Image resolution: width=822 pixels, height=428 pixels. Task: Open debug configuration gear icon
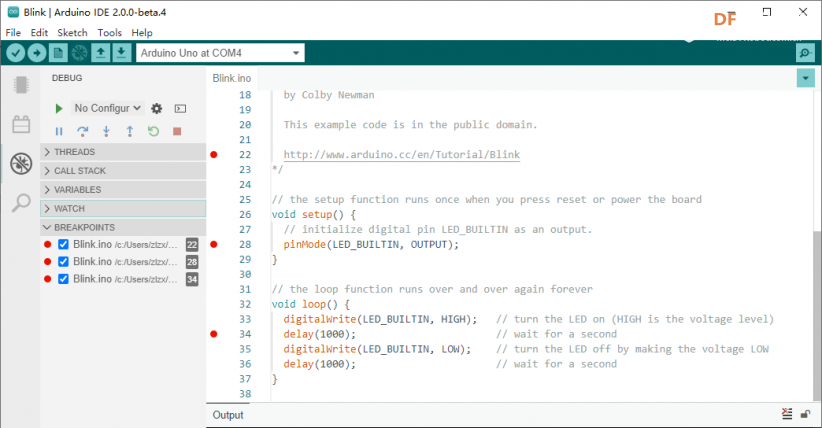[x=157, y=109]
